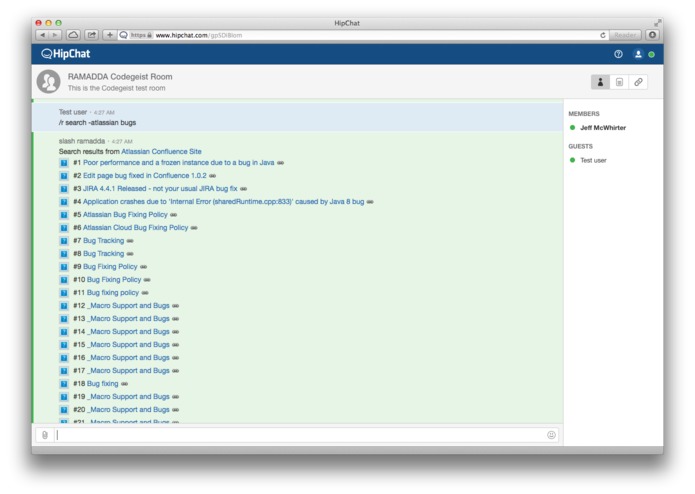This screenshot has height=494, width=695.
Task: Open result #18 Bug fixing link
Action: [103, 383]
